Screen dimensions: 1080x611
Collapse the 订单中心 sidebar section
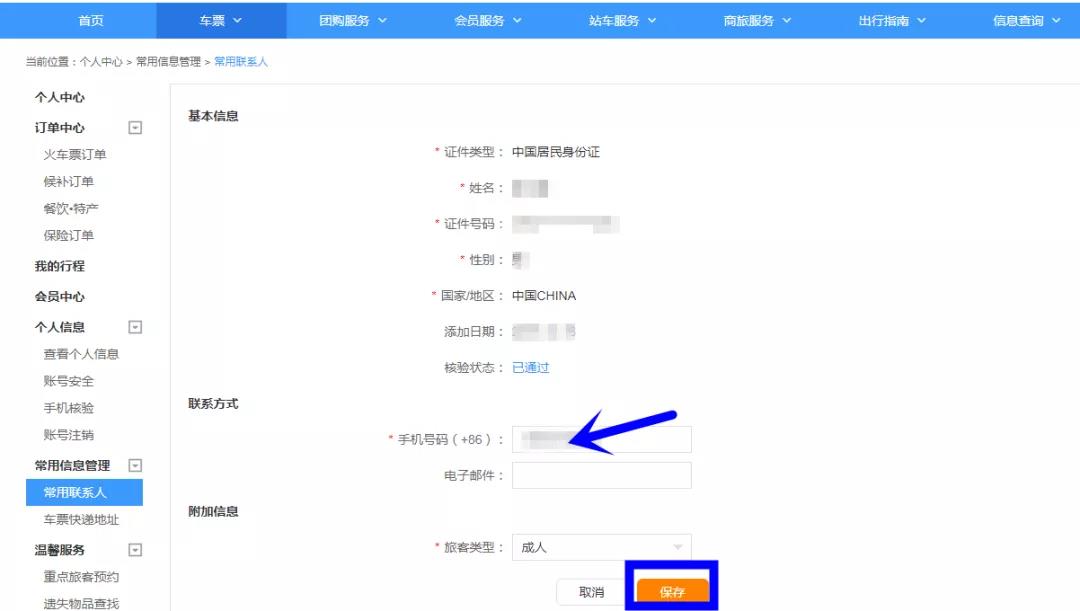[x=135, y=128]
